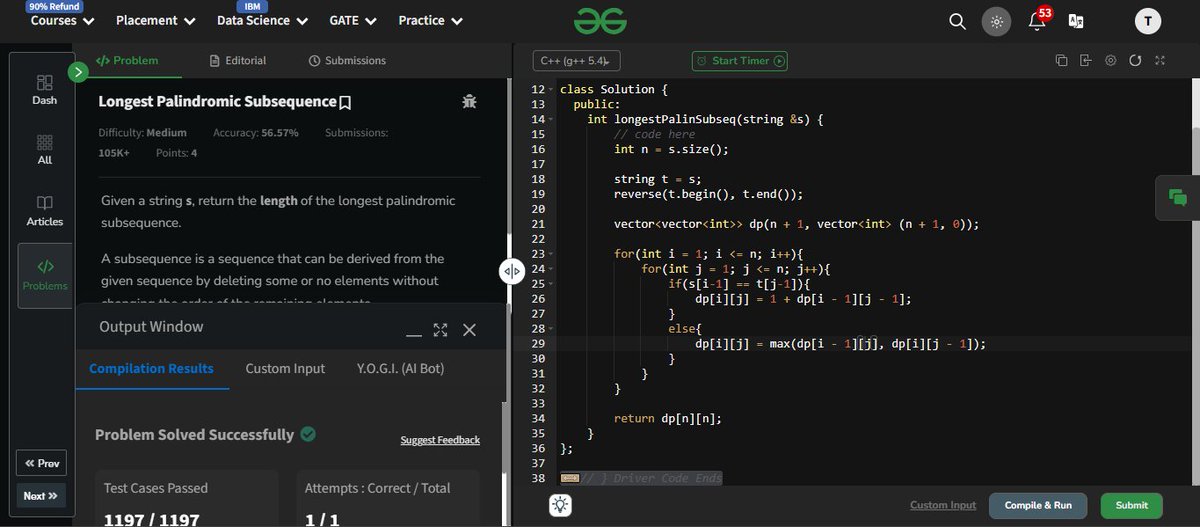Collapse the code fold arrow at line 14
1200x527 pixels.
pyautogui.click(x=551, y=119)
